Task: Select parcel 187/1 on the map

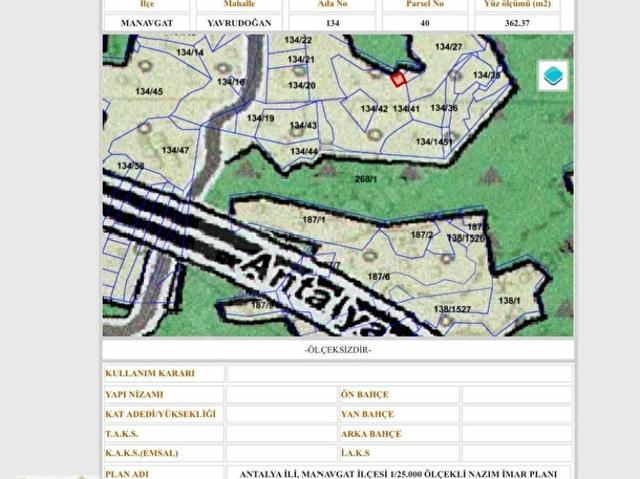Action: [313, 220]
